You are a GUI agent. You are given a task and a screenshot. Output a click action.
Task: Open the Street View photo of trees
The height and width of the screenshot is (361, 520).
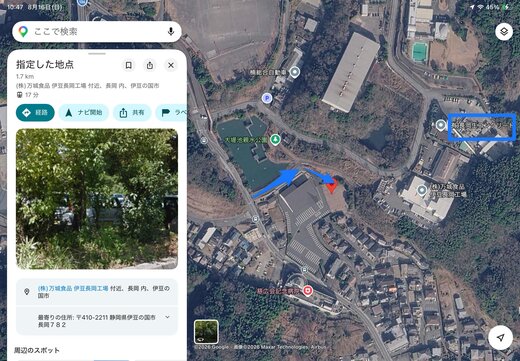97,199
